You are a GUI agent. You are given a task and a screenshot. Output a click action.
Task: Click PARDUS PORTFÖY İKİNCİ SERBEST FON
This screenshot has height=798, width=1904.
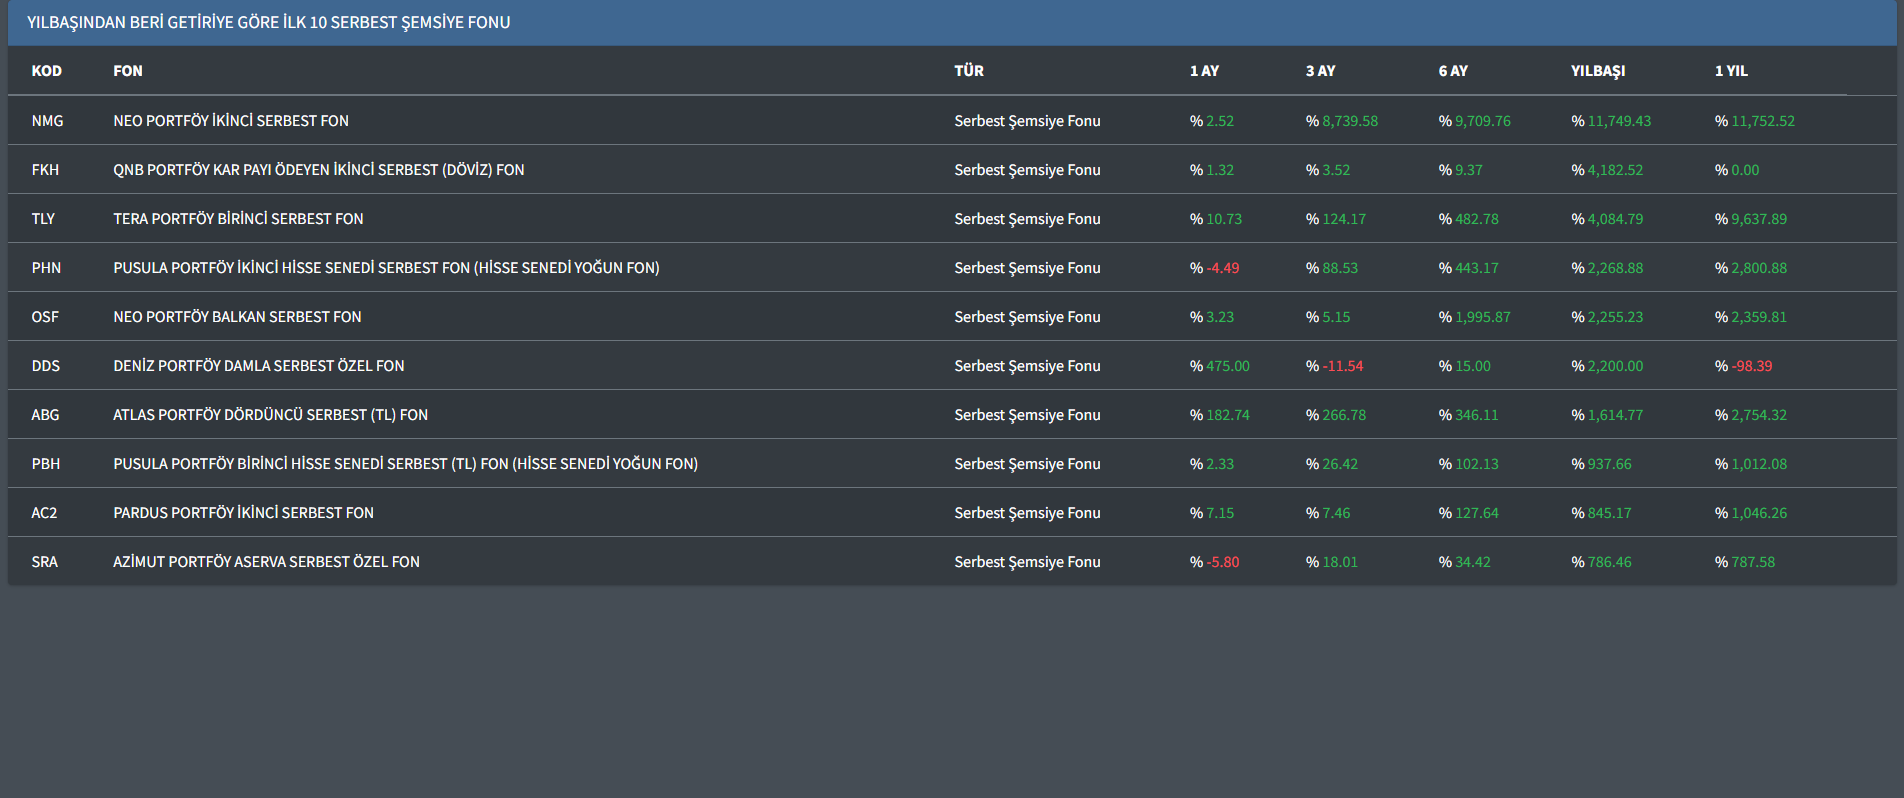coord(243,513)
